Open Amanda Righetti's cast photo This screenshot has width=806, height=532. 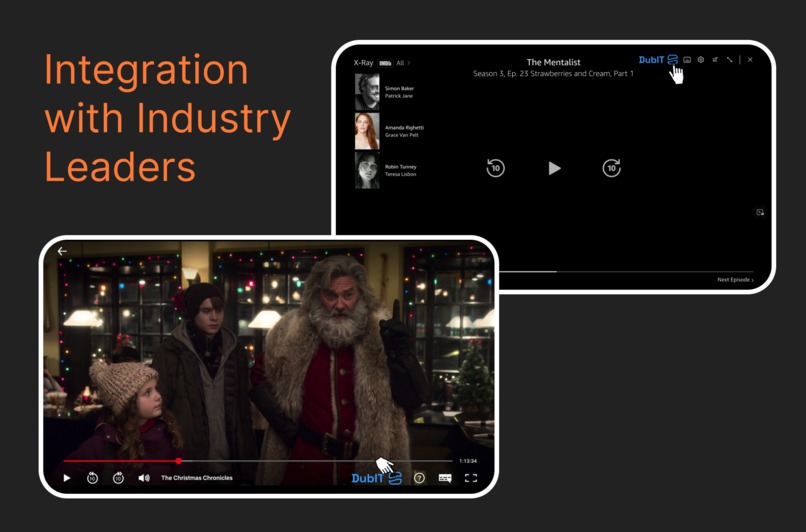tap(367, 131)
